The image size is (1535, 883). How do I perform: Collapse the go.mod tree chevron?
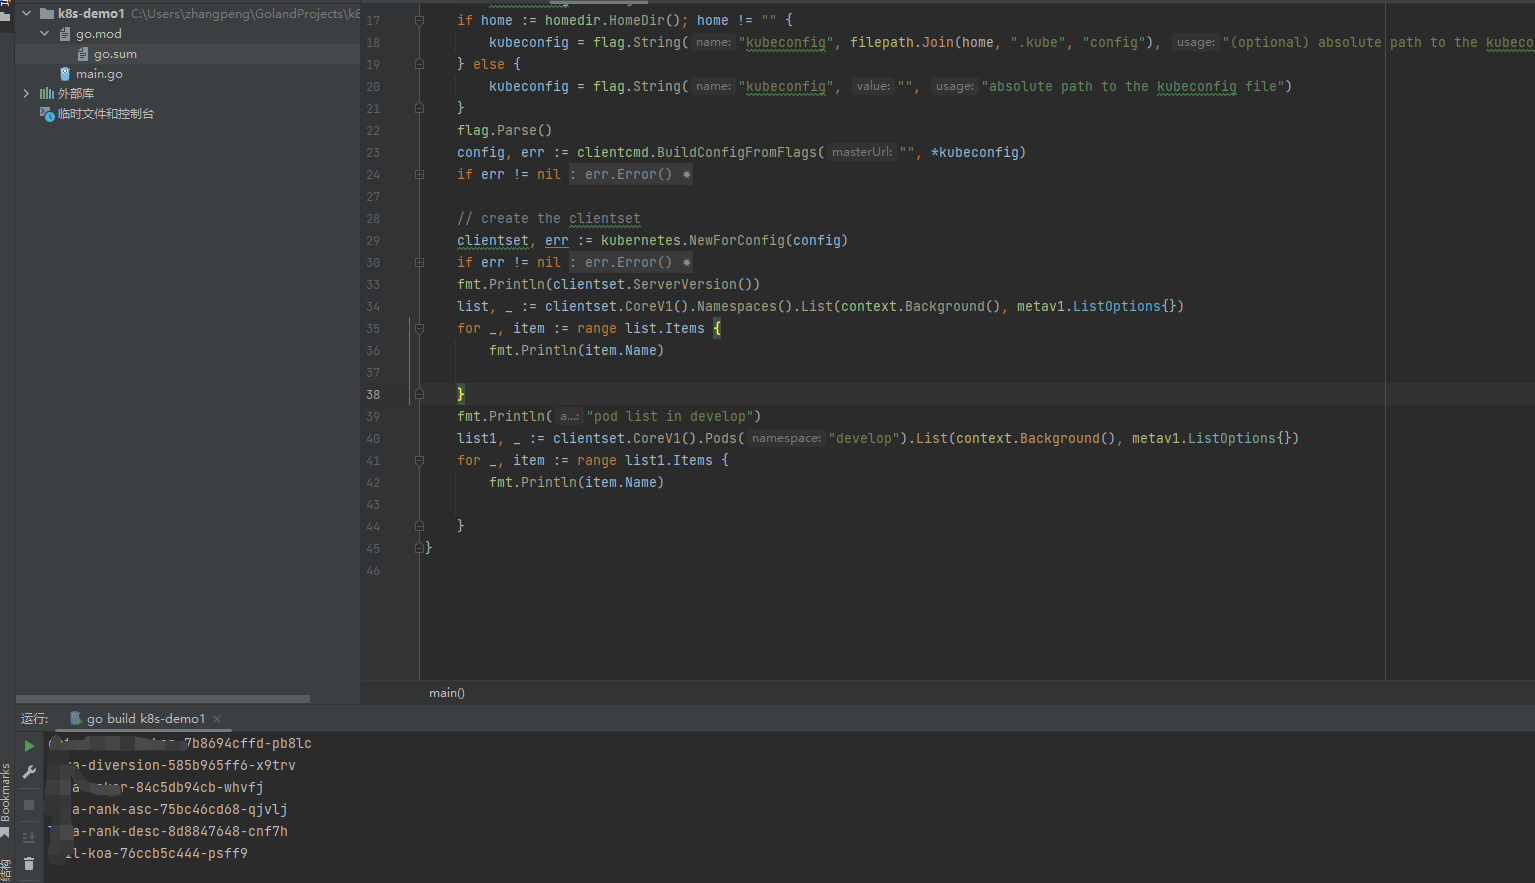pyautogui.click(x=44, y=34)
